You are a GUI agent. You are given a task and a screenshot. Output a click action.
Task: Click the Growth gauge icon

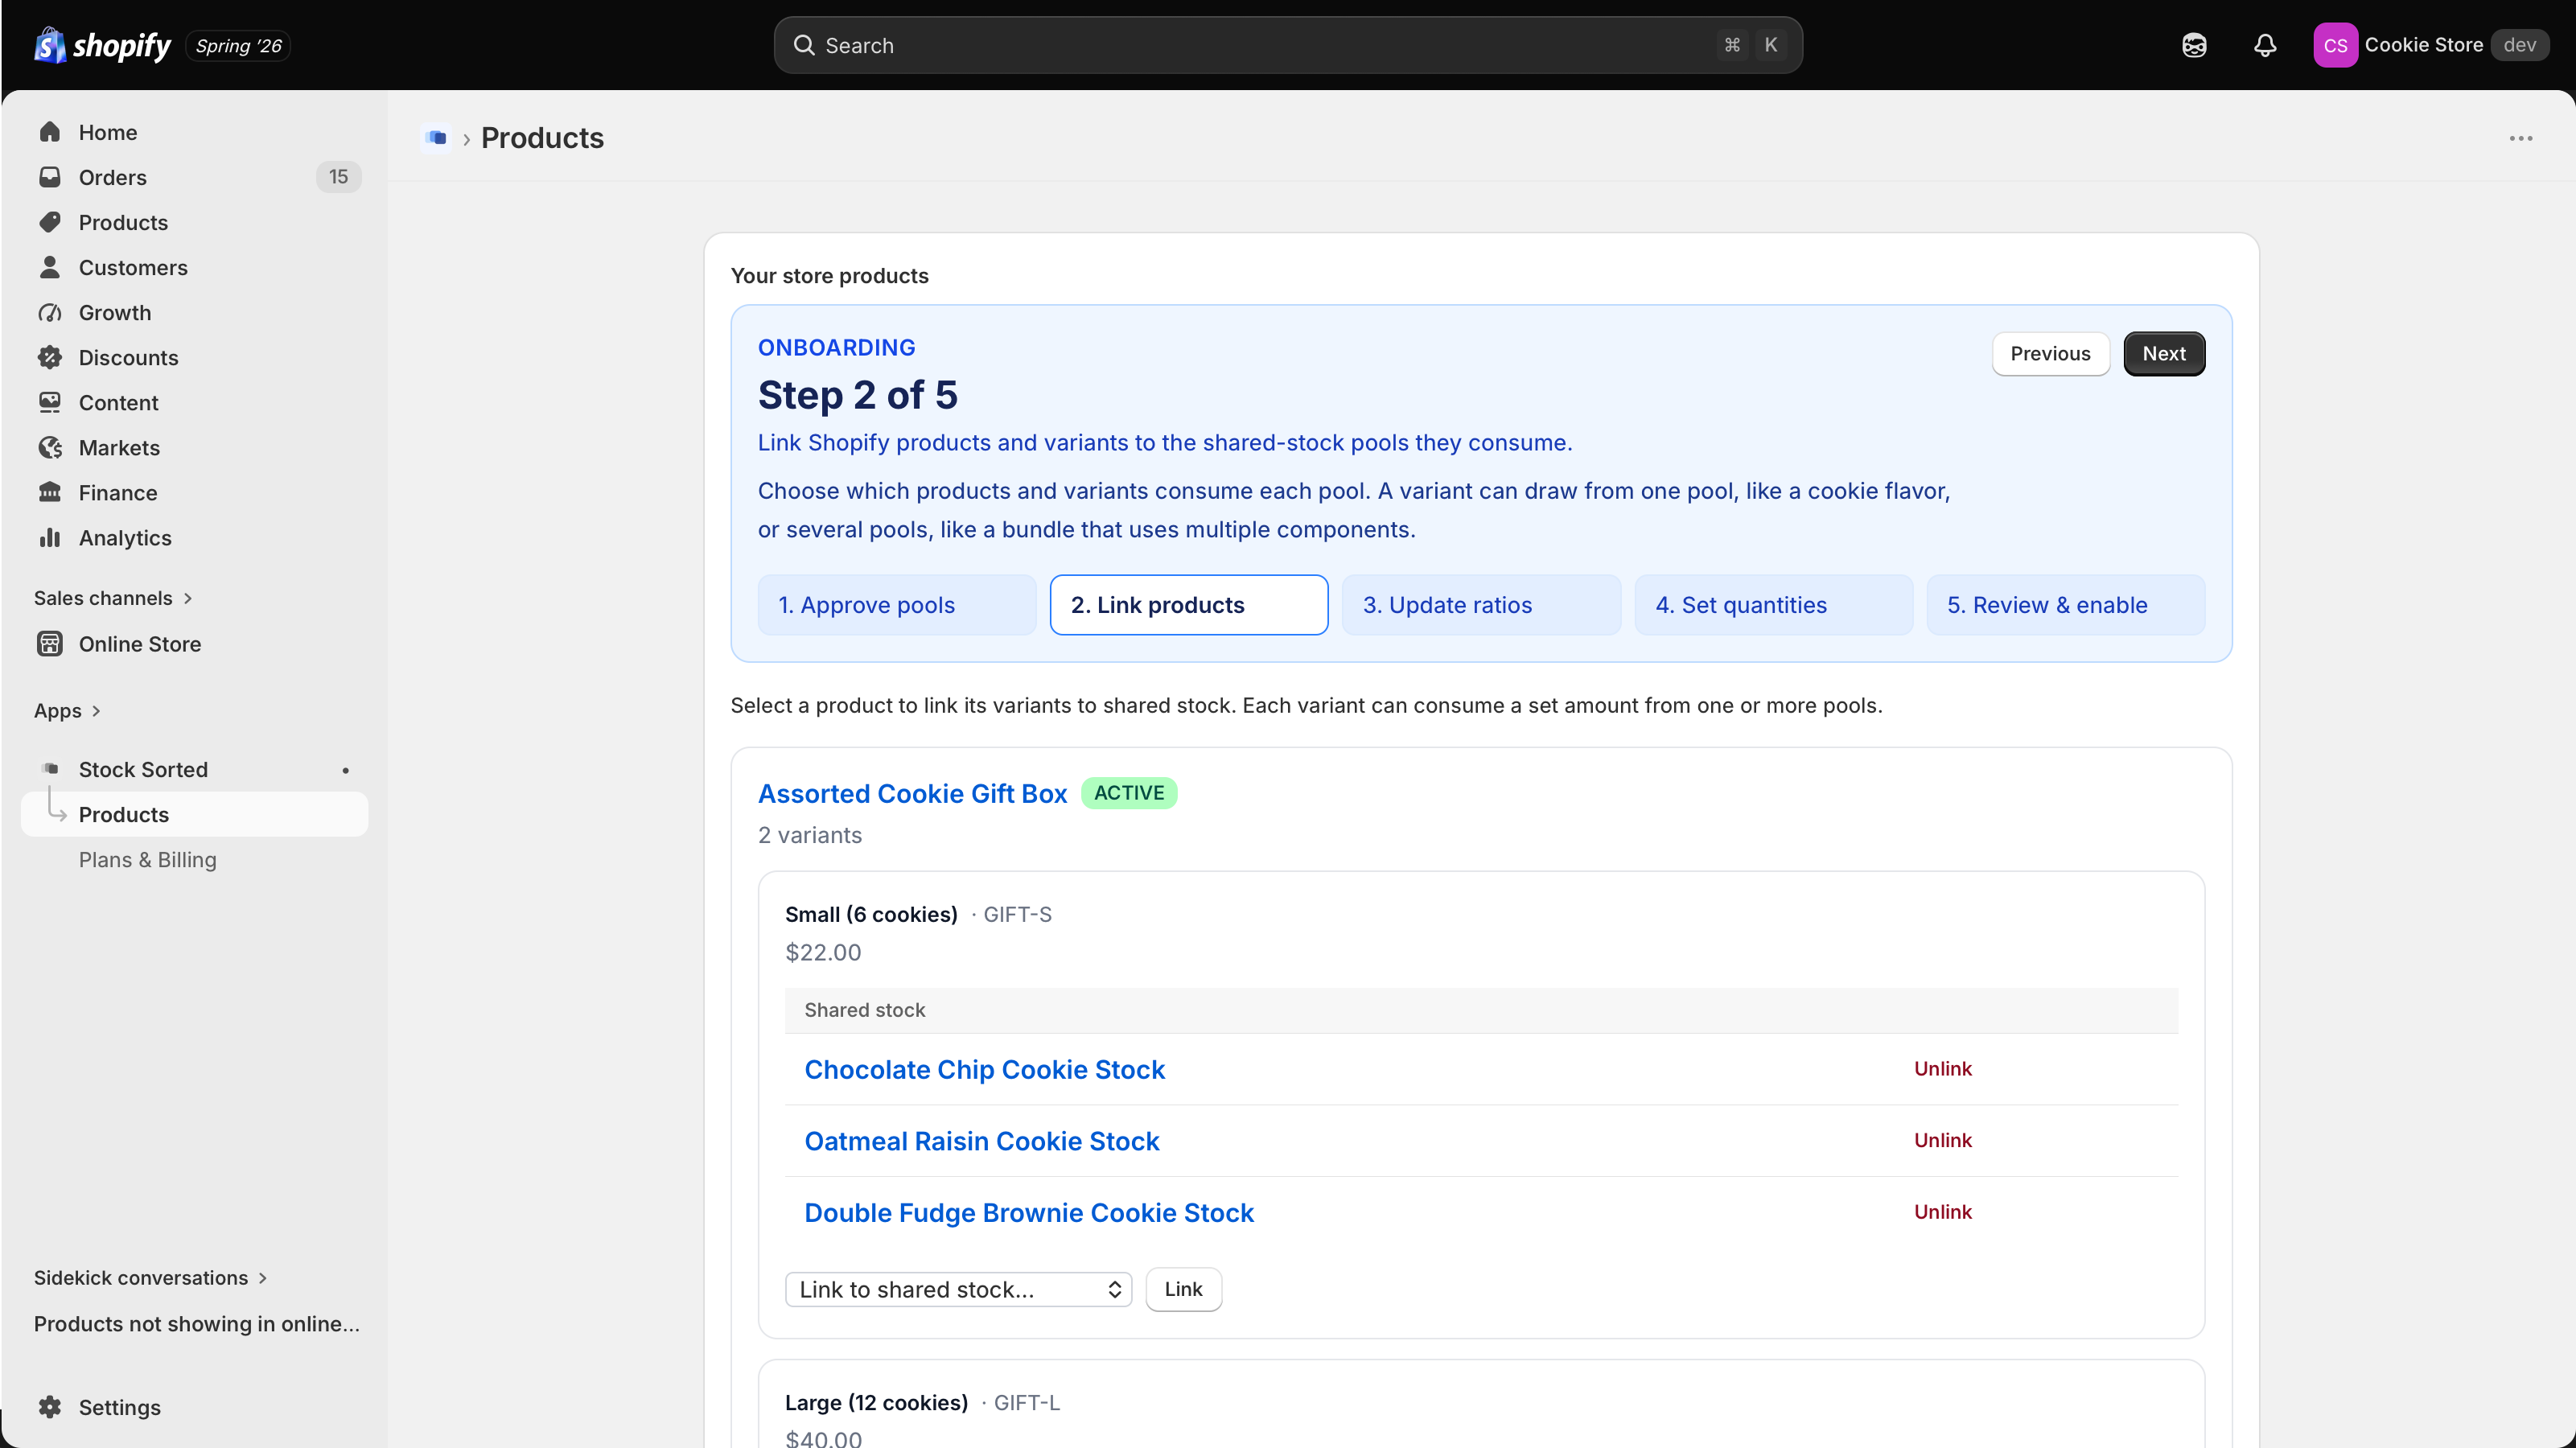pos(50,312)
